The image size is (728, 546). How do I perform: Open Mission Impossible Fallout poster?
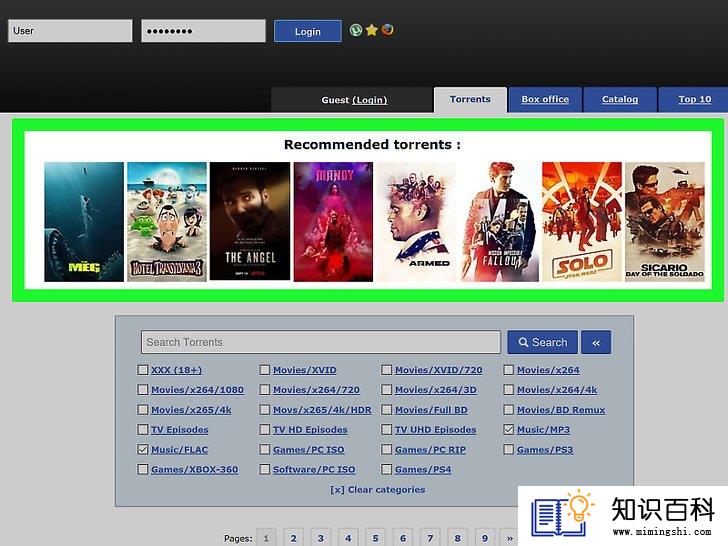[x=499, y=221]
